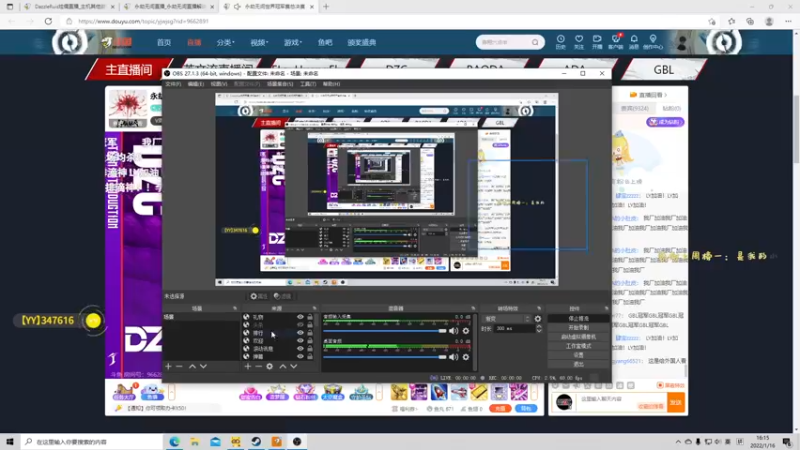This screenshot has width=800, height=450.
Task: Open the OBS 编辑 (Edit) menu
Action: (195, 84)
